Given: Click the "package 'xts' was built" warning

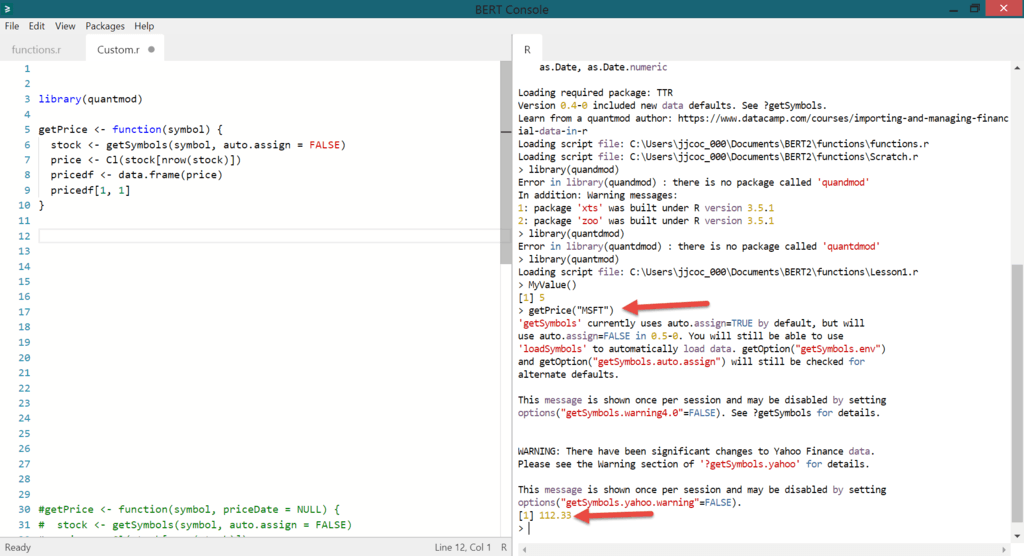Looking at the screenshot, I should [646, 208].
